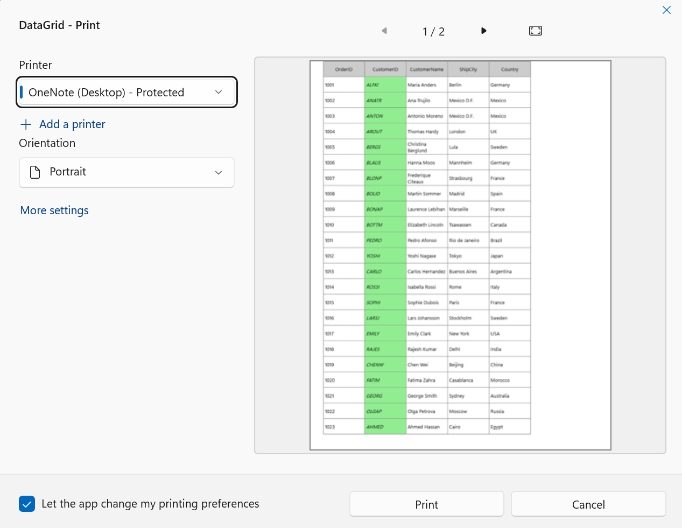Click the Argentina cell in the preview
The image size is (682, 528).
tap(510, 271)
